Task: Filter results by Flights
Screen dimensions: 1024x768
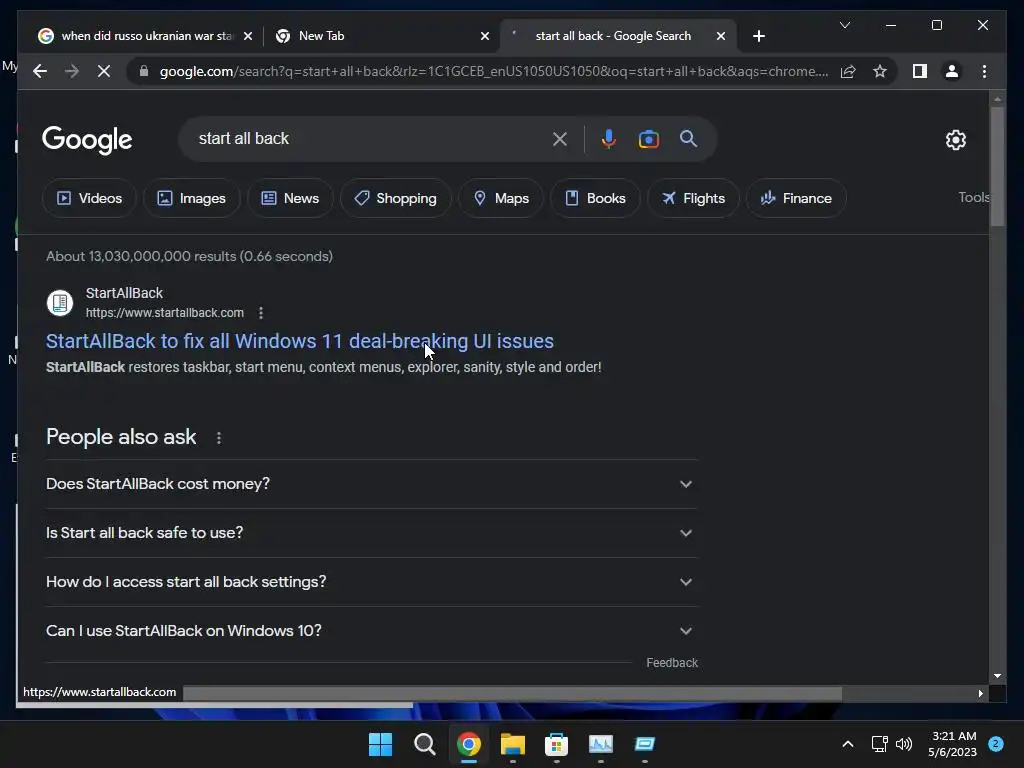Action: pyautogui.click(x=693, y=198)
